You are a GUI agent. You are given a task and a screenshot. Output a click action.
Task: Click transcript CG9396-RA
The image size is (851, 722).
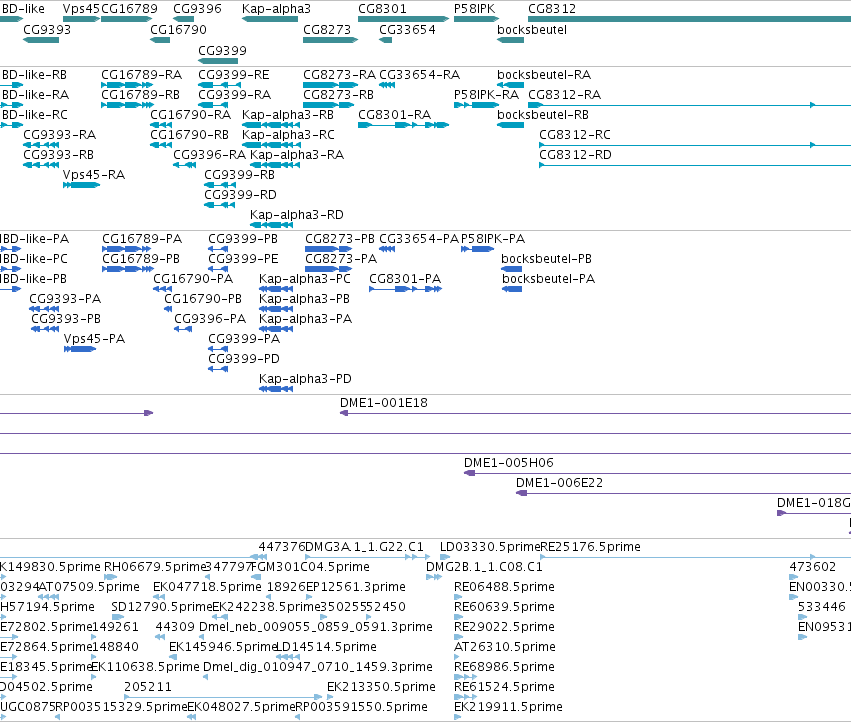click(209, 155)
